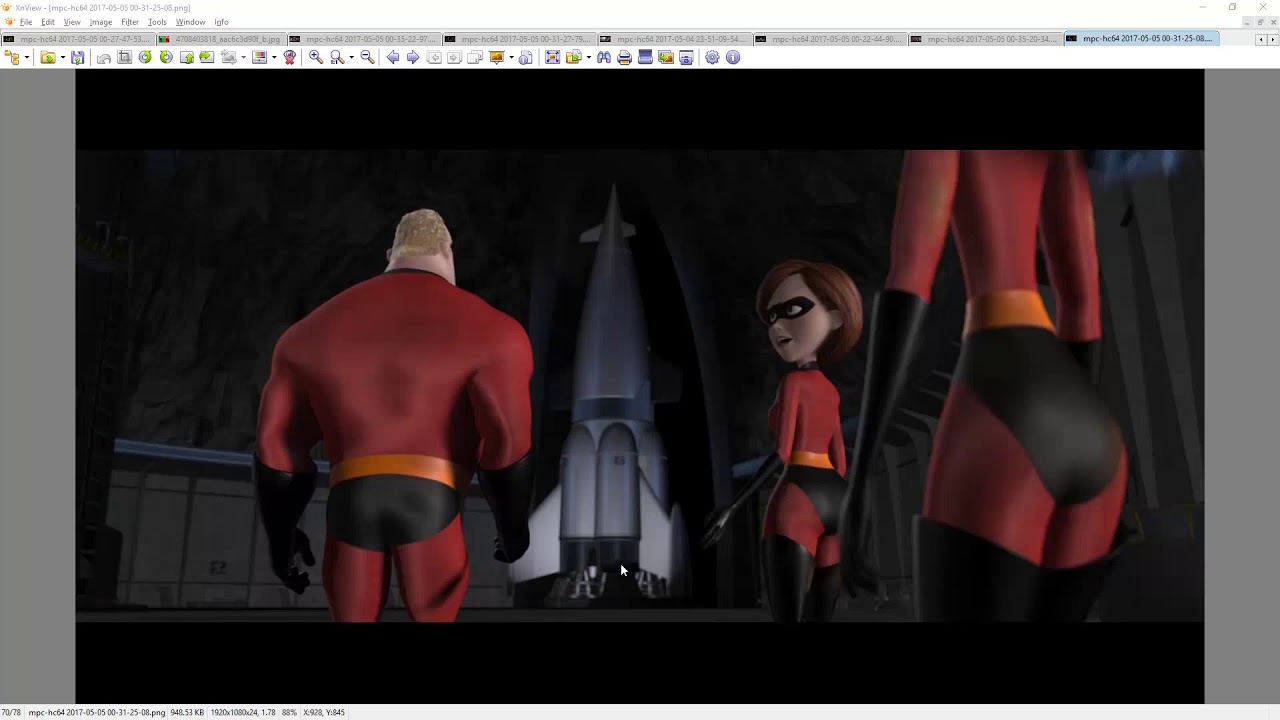
Task: Expand the Batch convert dropdown arrow
Action: (588, 58)
